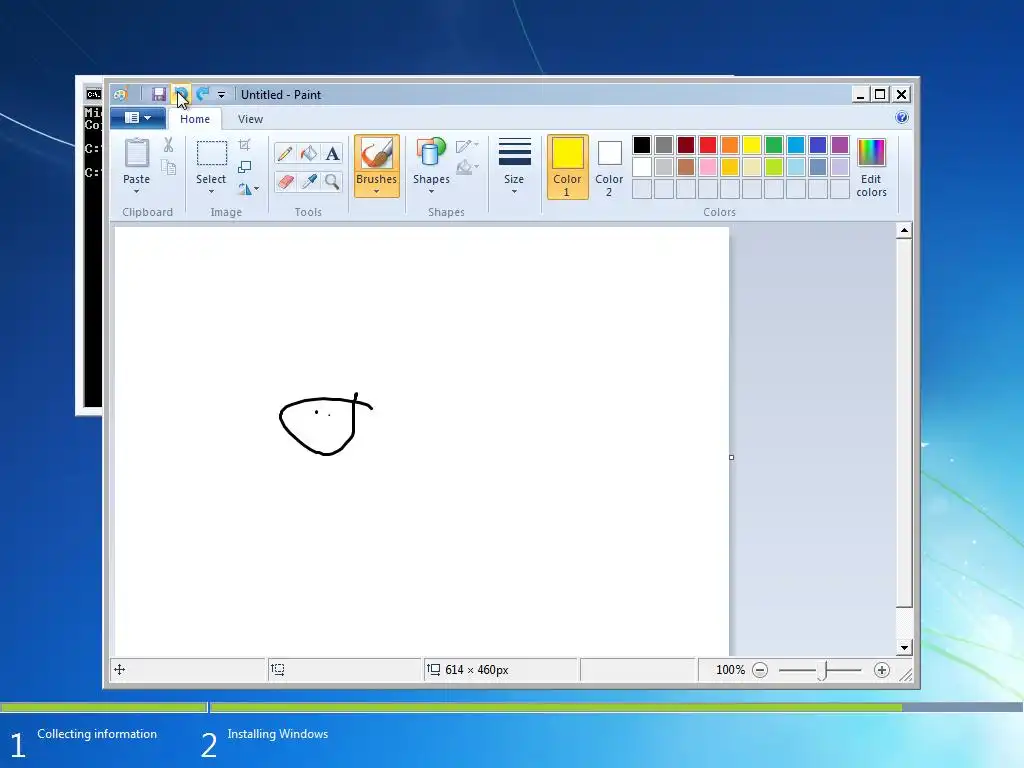Select the Pencil tool

[x=285, y=153]
